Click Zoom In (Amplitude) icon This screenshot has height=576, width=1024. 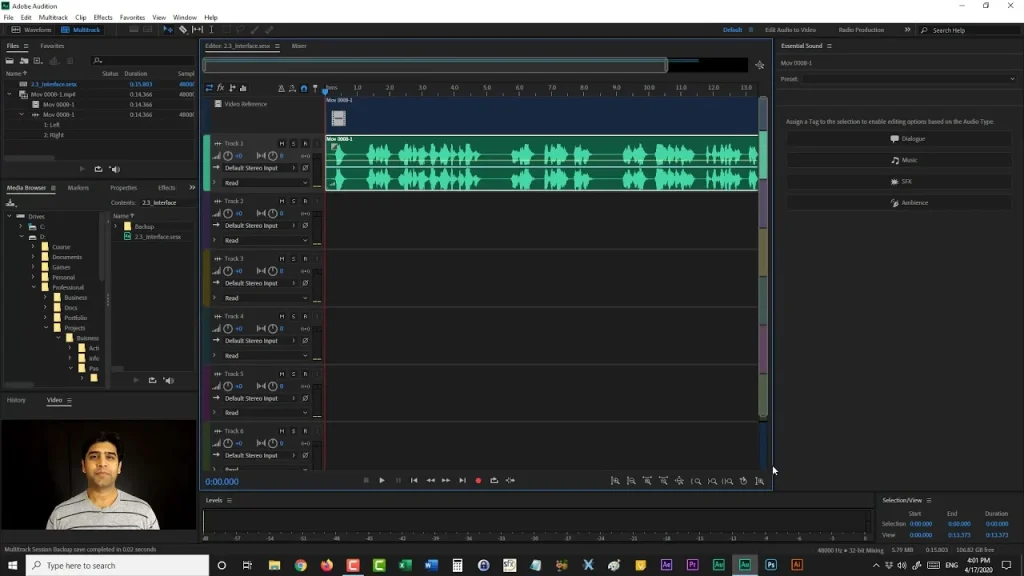pyautogui.click(x=615, y=481)
